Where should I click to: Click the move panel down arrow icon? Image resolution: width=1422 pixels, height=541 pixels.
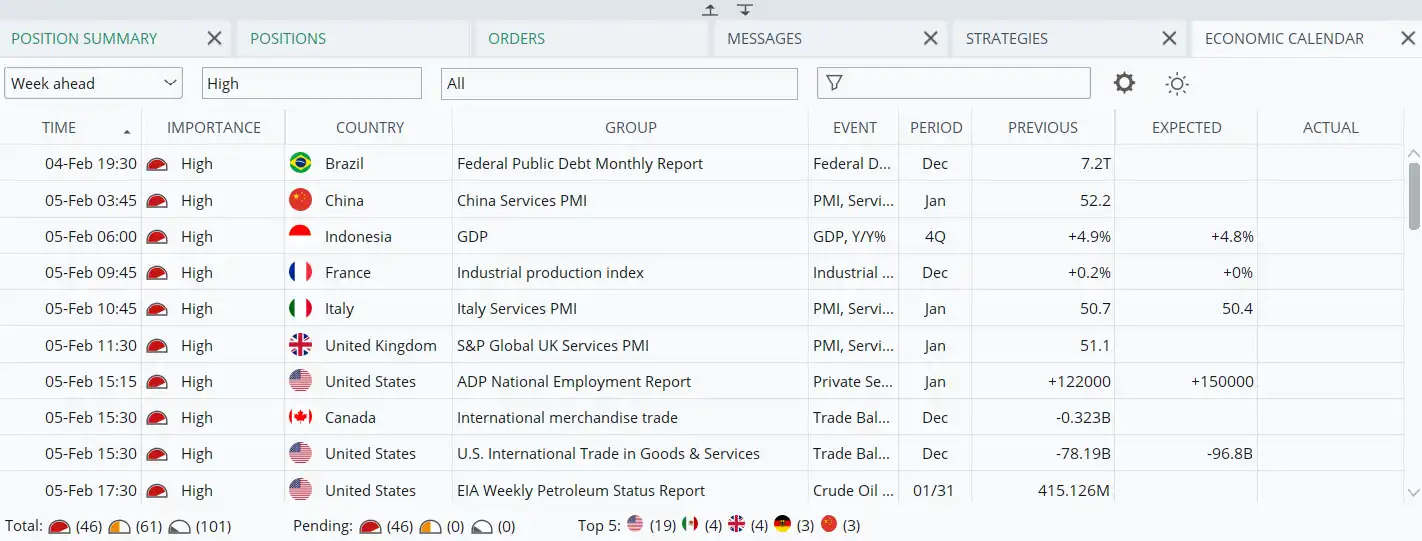pyautogui.click(x=745, y=9)
